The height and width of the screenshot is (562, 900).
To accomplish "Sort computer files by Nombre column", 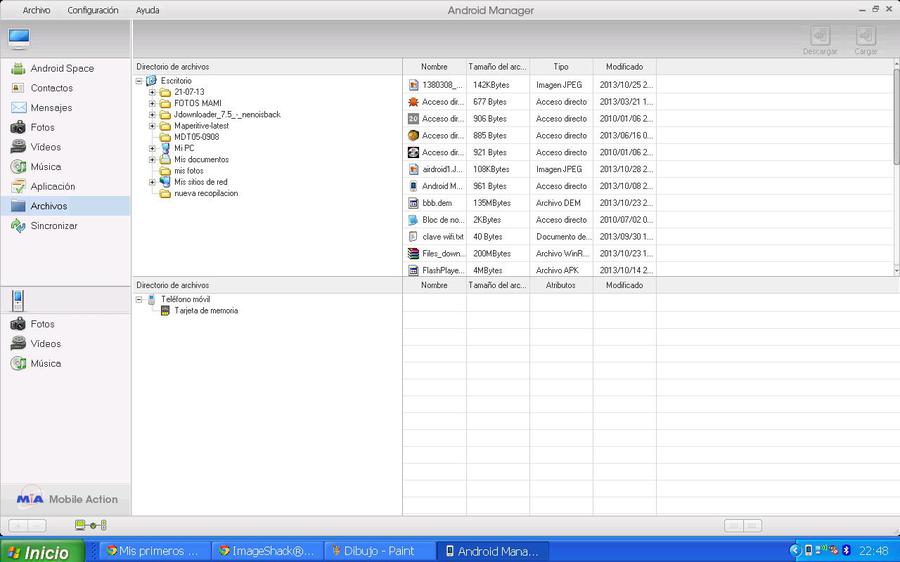I will click(435, 67).
